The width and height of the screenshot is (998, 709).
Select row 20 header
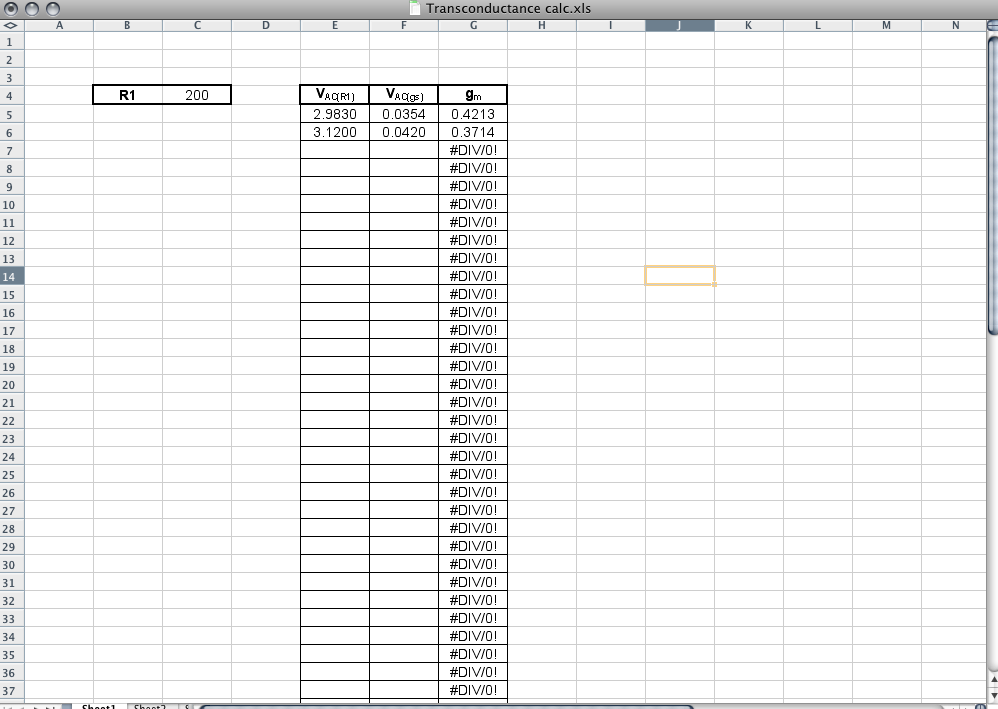pyautogui.click(x=12, y=384)
